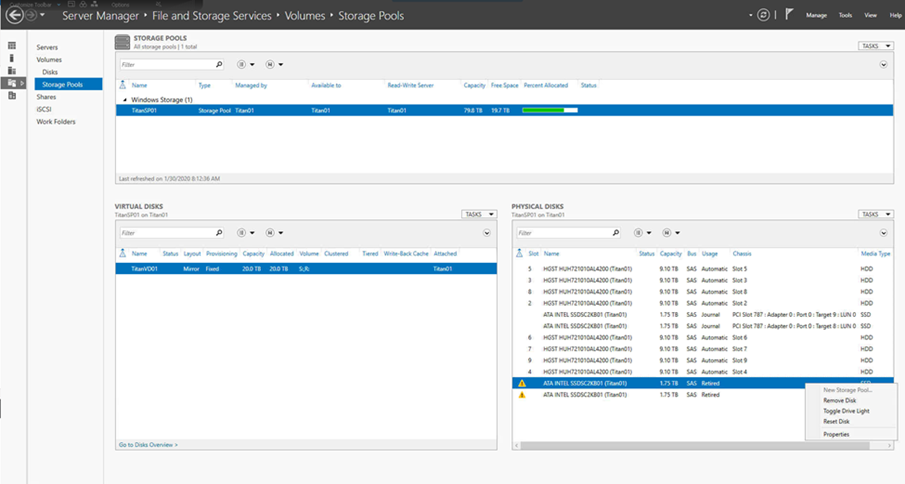
Task: Select Work Folders in the navigation pane
Action: tap(56, 122)
